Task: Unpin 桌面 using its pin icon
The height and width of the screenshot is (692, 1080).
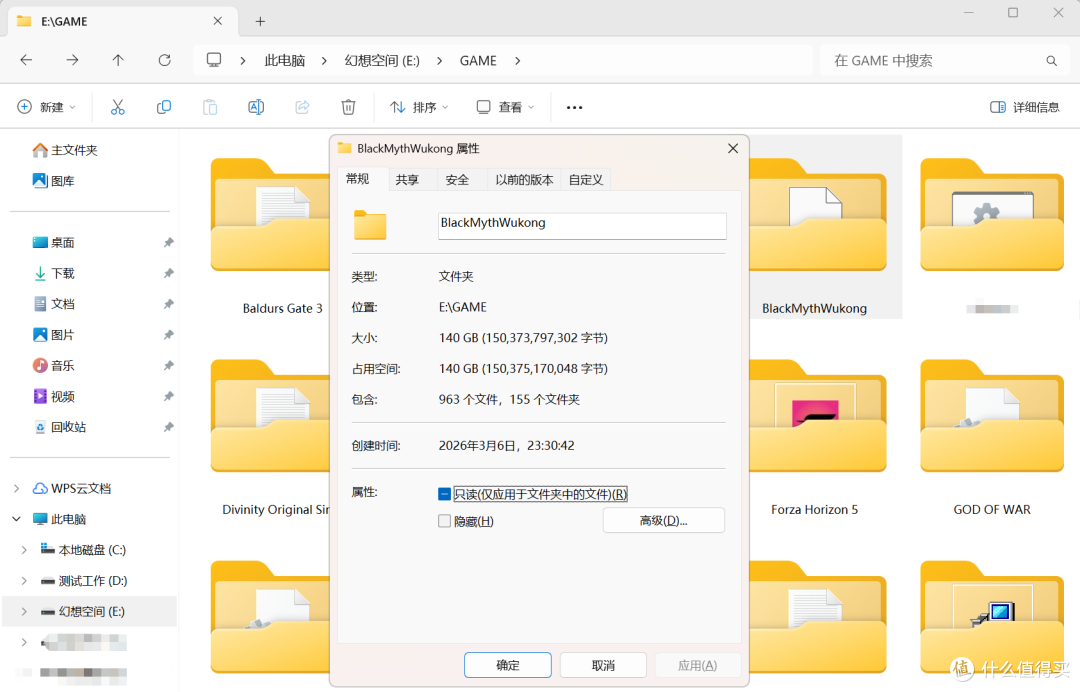Action: [168, 242]
